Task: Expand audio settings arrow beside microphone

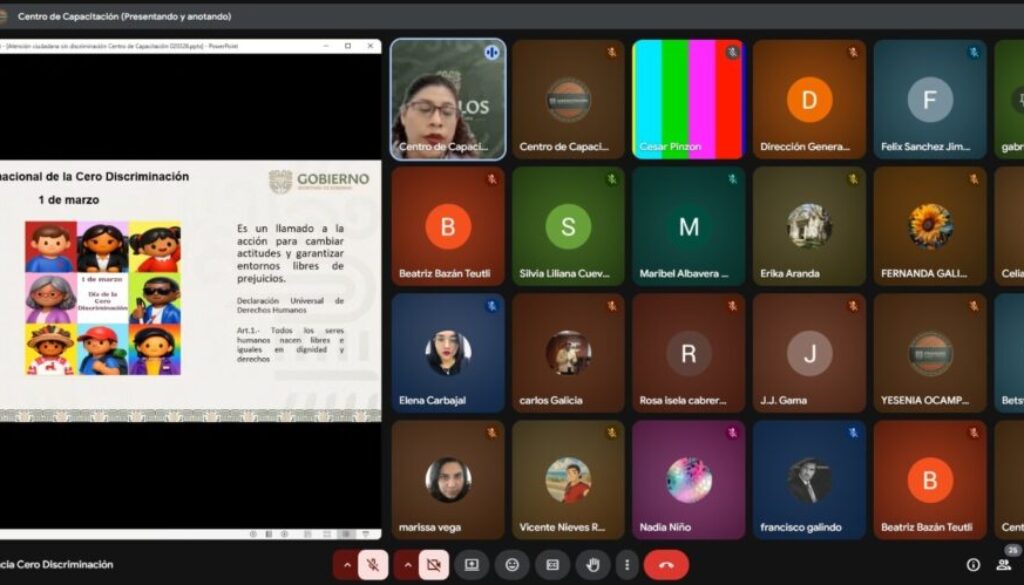Action: coord(347,565)
